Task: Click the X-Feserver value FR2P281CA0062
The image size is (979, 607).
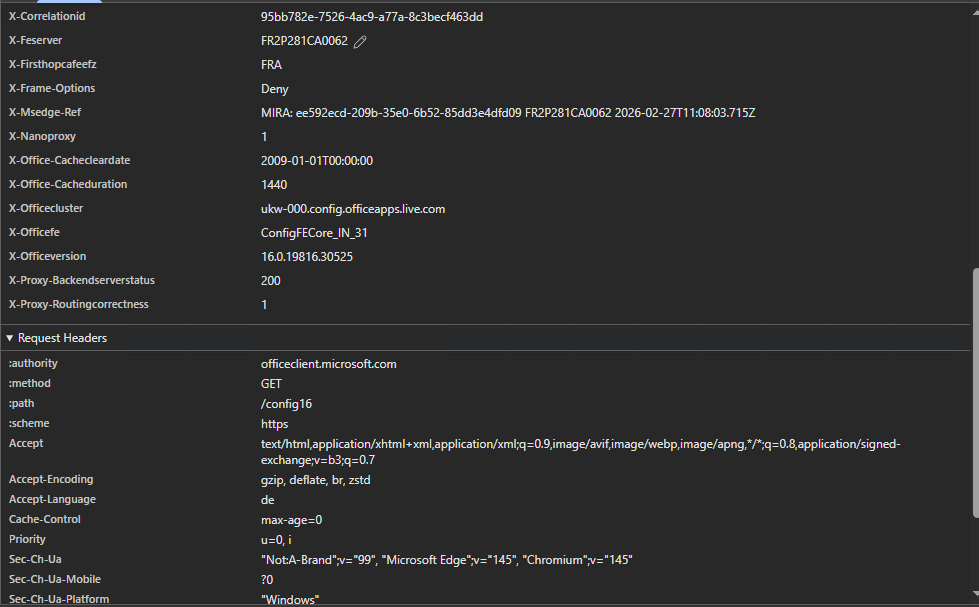Action: click(304, 41)
